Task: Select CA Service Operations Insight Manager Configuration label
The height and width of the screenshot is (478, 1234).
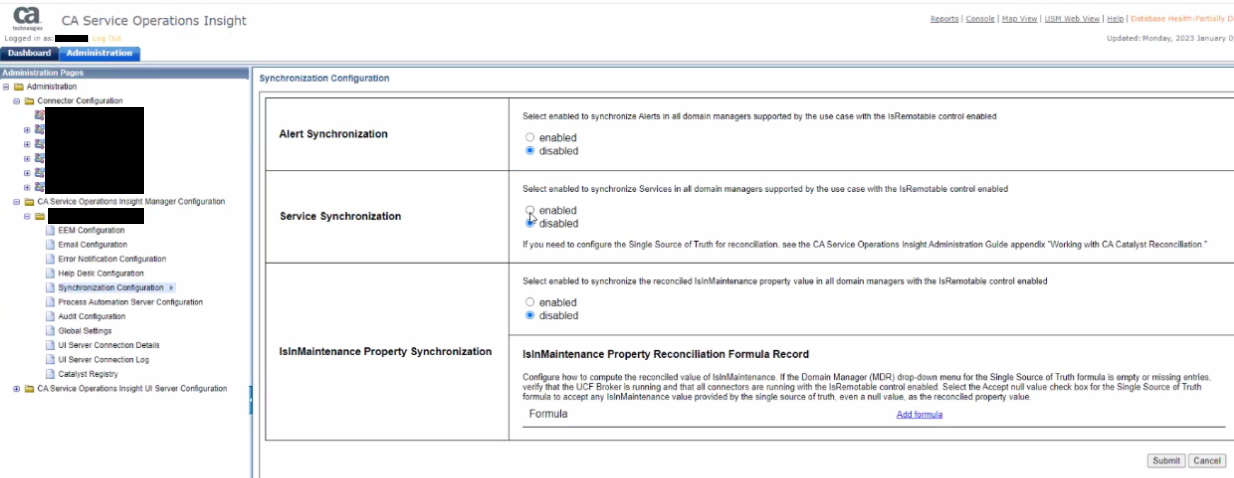Action: click(x=131, y=202)
